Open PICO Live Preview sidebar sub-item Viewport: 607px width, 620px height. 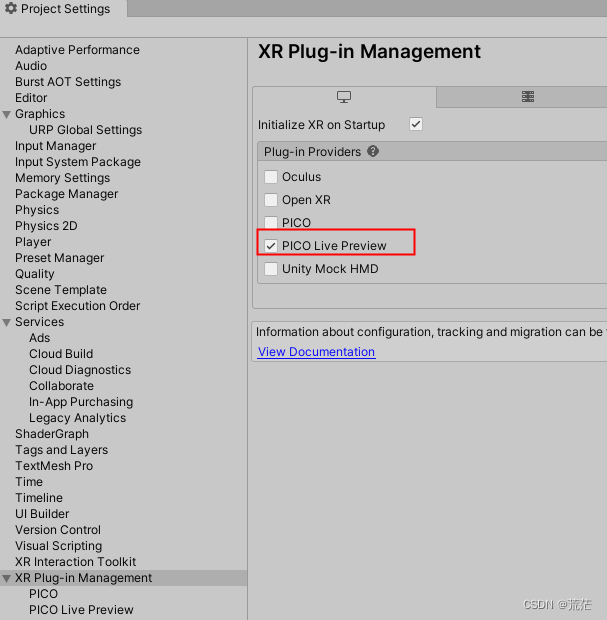tap(81, 610)
